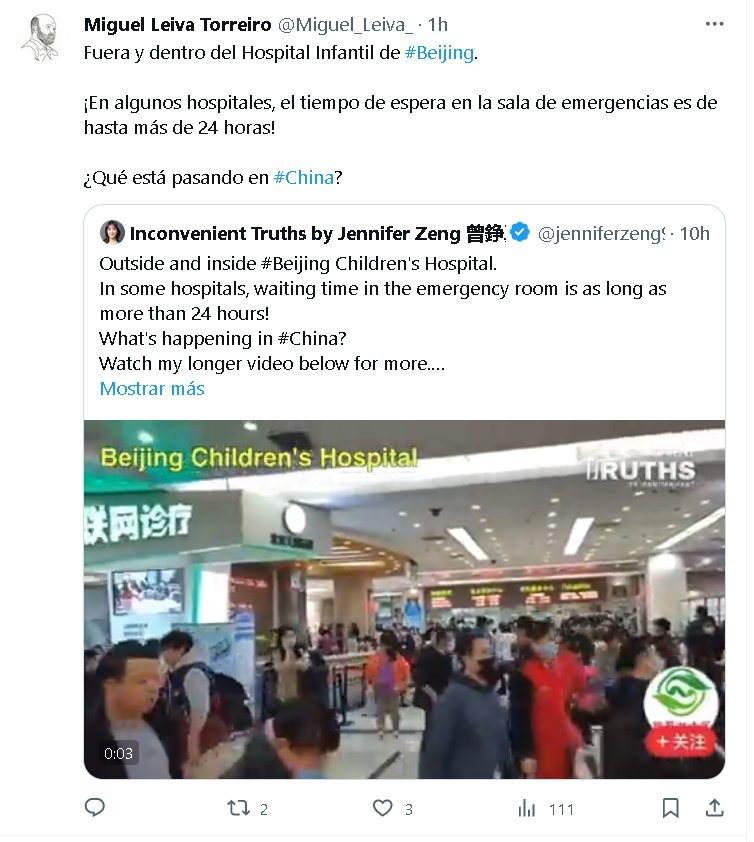The height and width of the screenshot is (842, 754).
Task: Open Miguel Leiva Torreiro's profile avatar
Action: (40, 37)
